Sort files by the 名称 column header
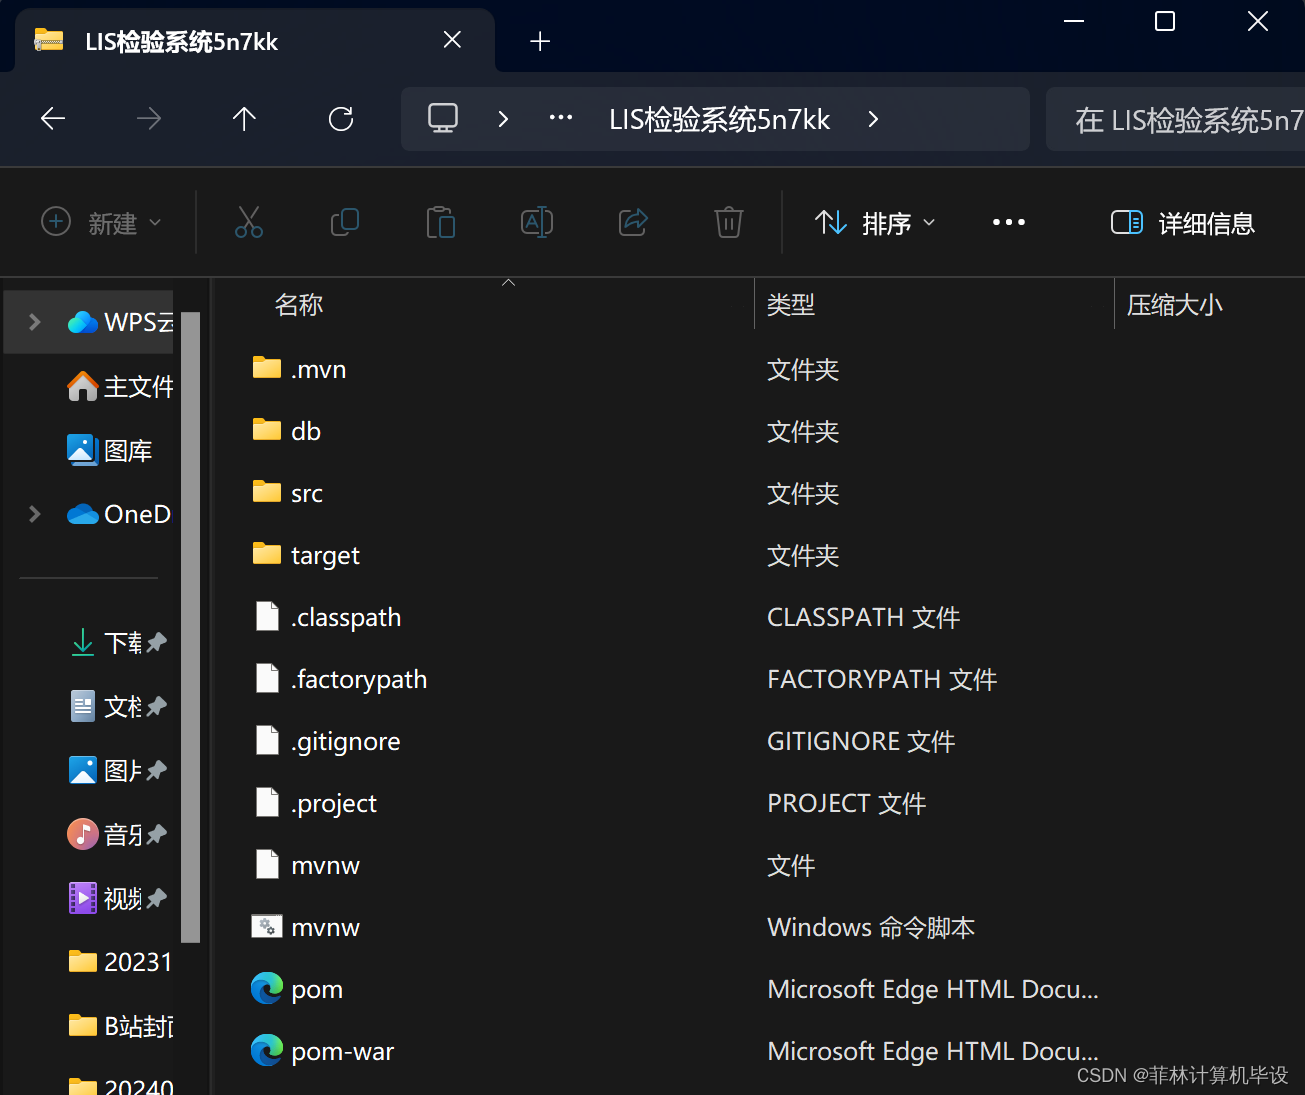 pos(298,304)
